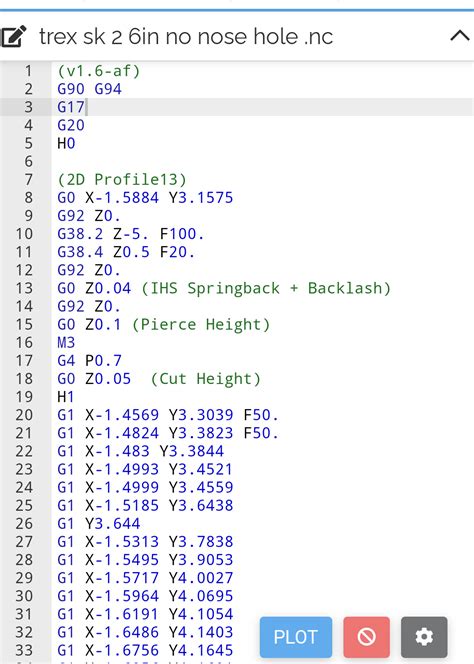The height and width of the screenshot is (664, 474).
Task: Click gutter line number 9
Action: [x=28, y=216]
